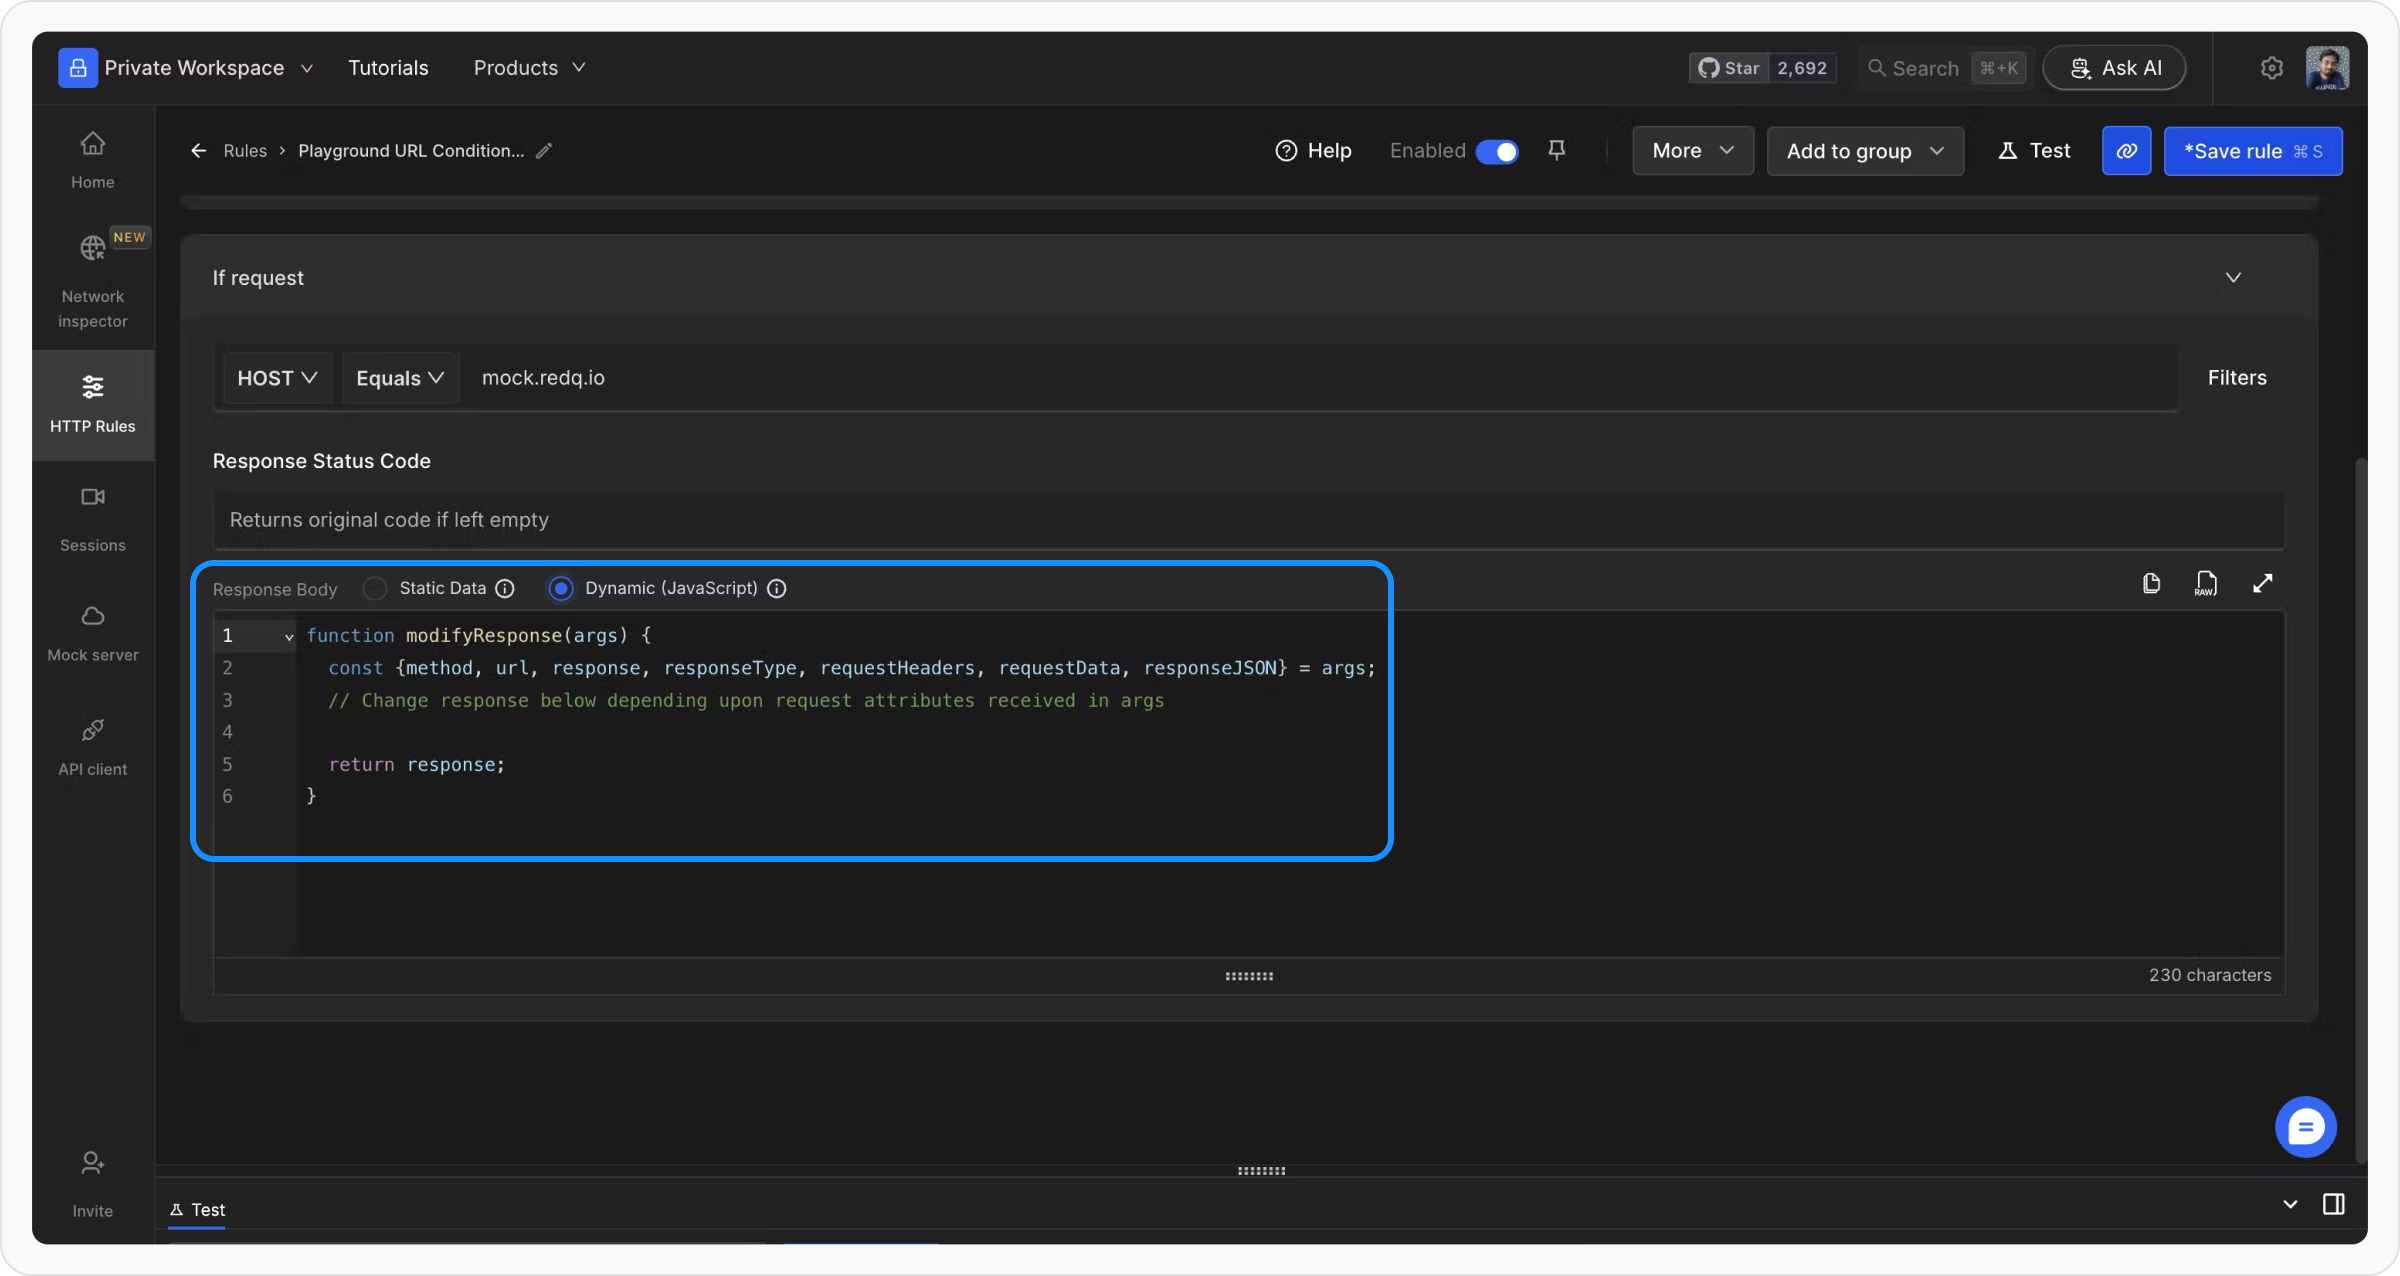Screen dimensions: 2400x1276
Task: Open the Equals operator dropdown
Action: click(400, 378)
